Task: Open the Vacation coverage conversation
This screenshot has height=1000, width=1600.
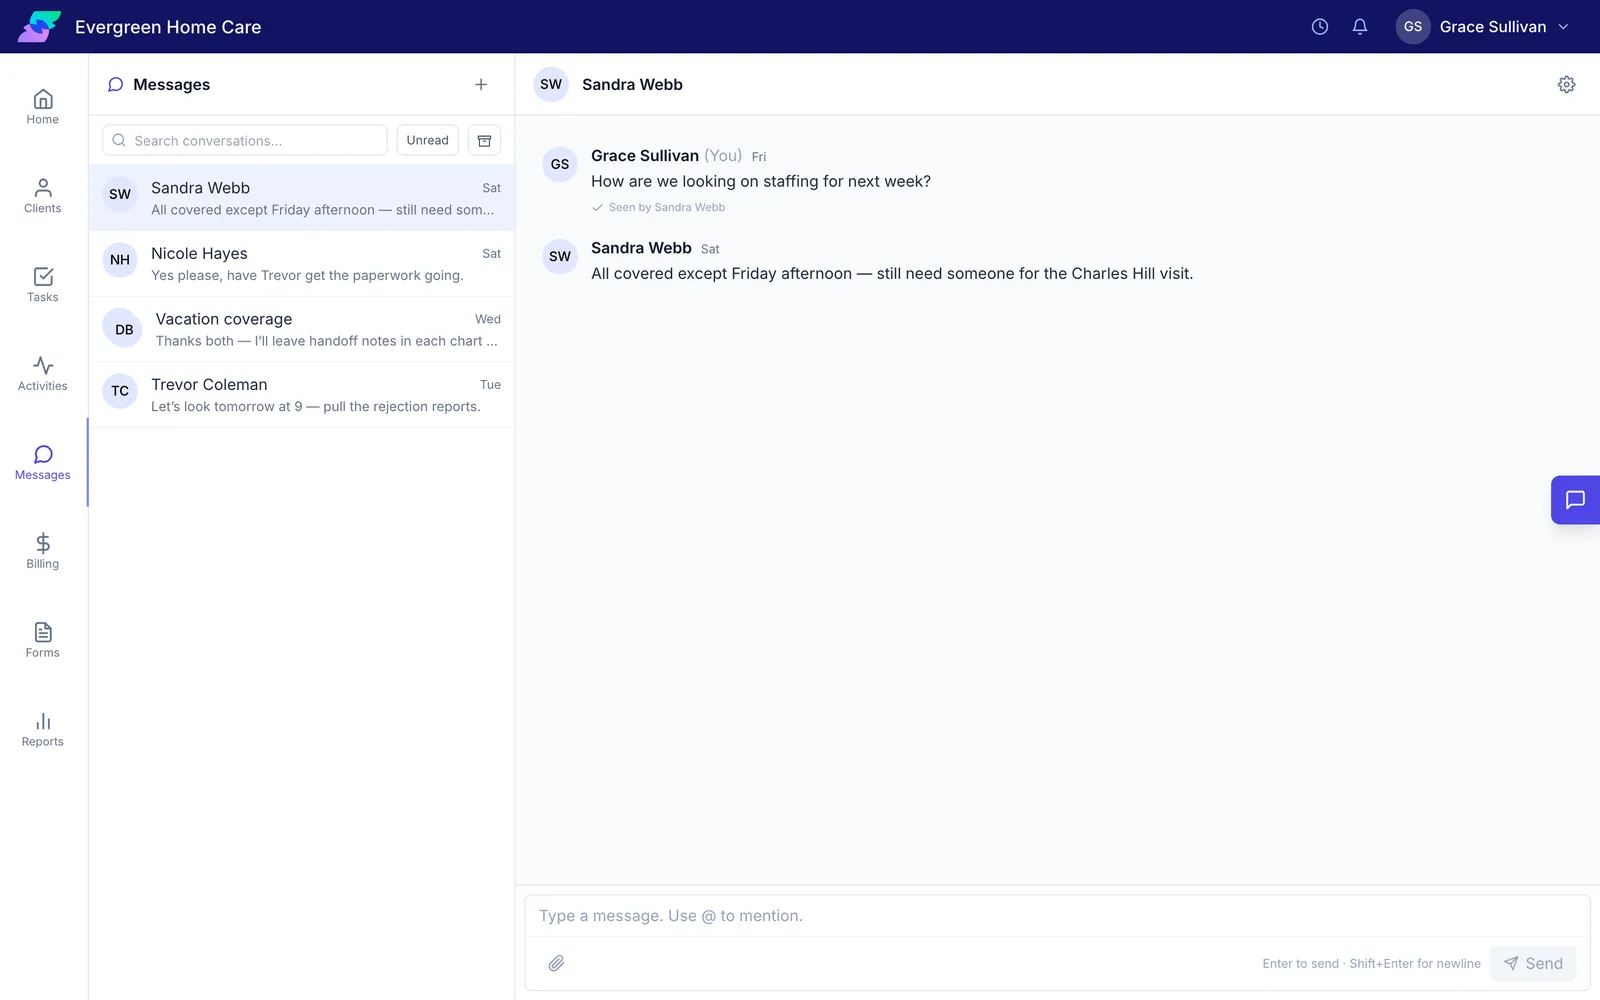Action: 302,329
